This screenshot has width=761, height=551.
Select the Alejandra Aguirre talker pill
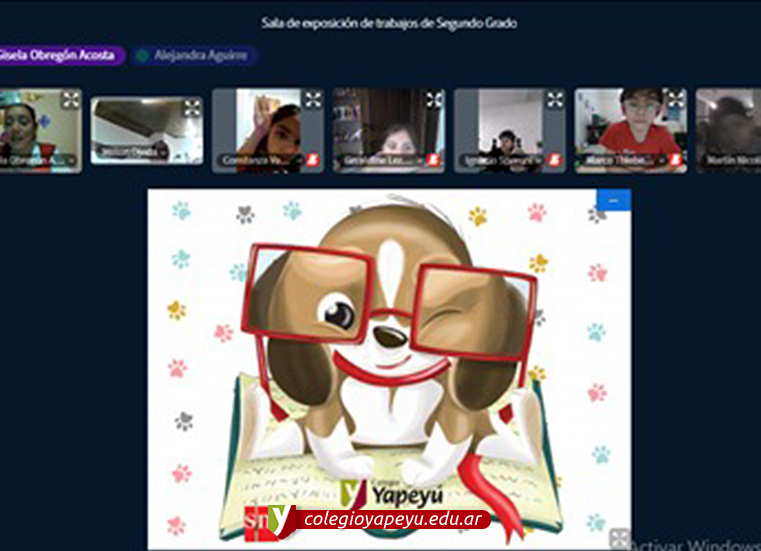point(196,56)
